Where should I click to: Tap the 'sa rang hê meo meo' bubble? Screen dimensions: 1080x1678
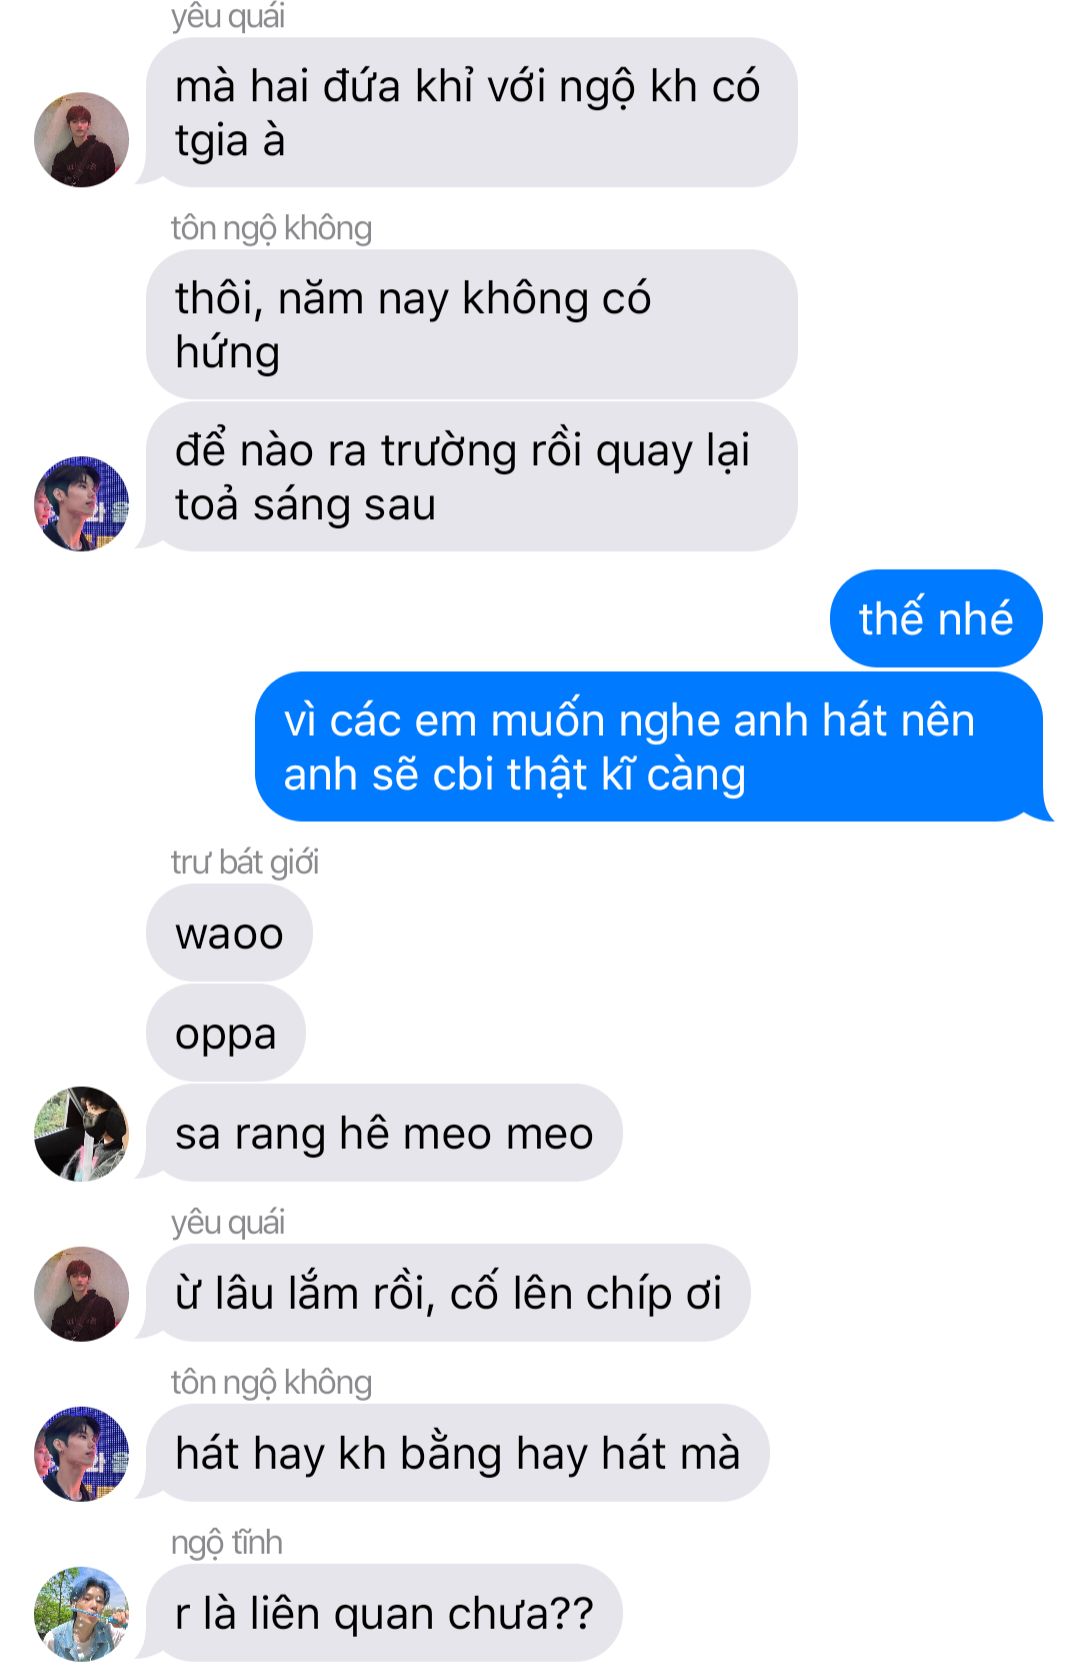384,1133
